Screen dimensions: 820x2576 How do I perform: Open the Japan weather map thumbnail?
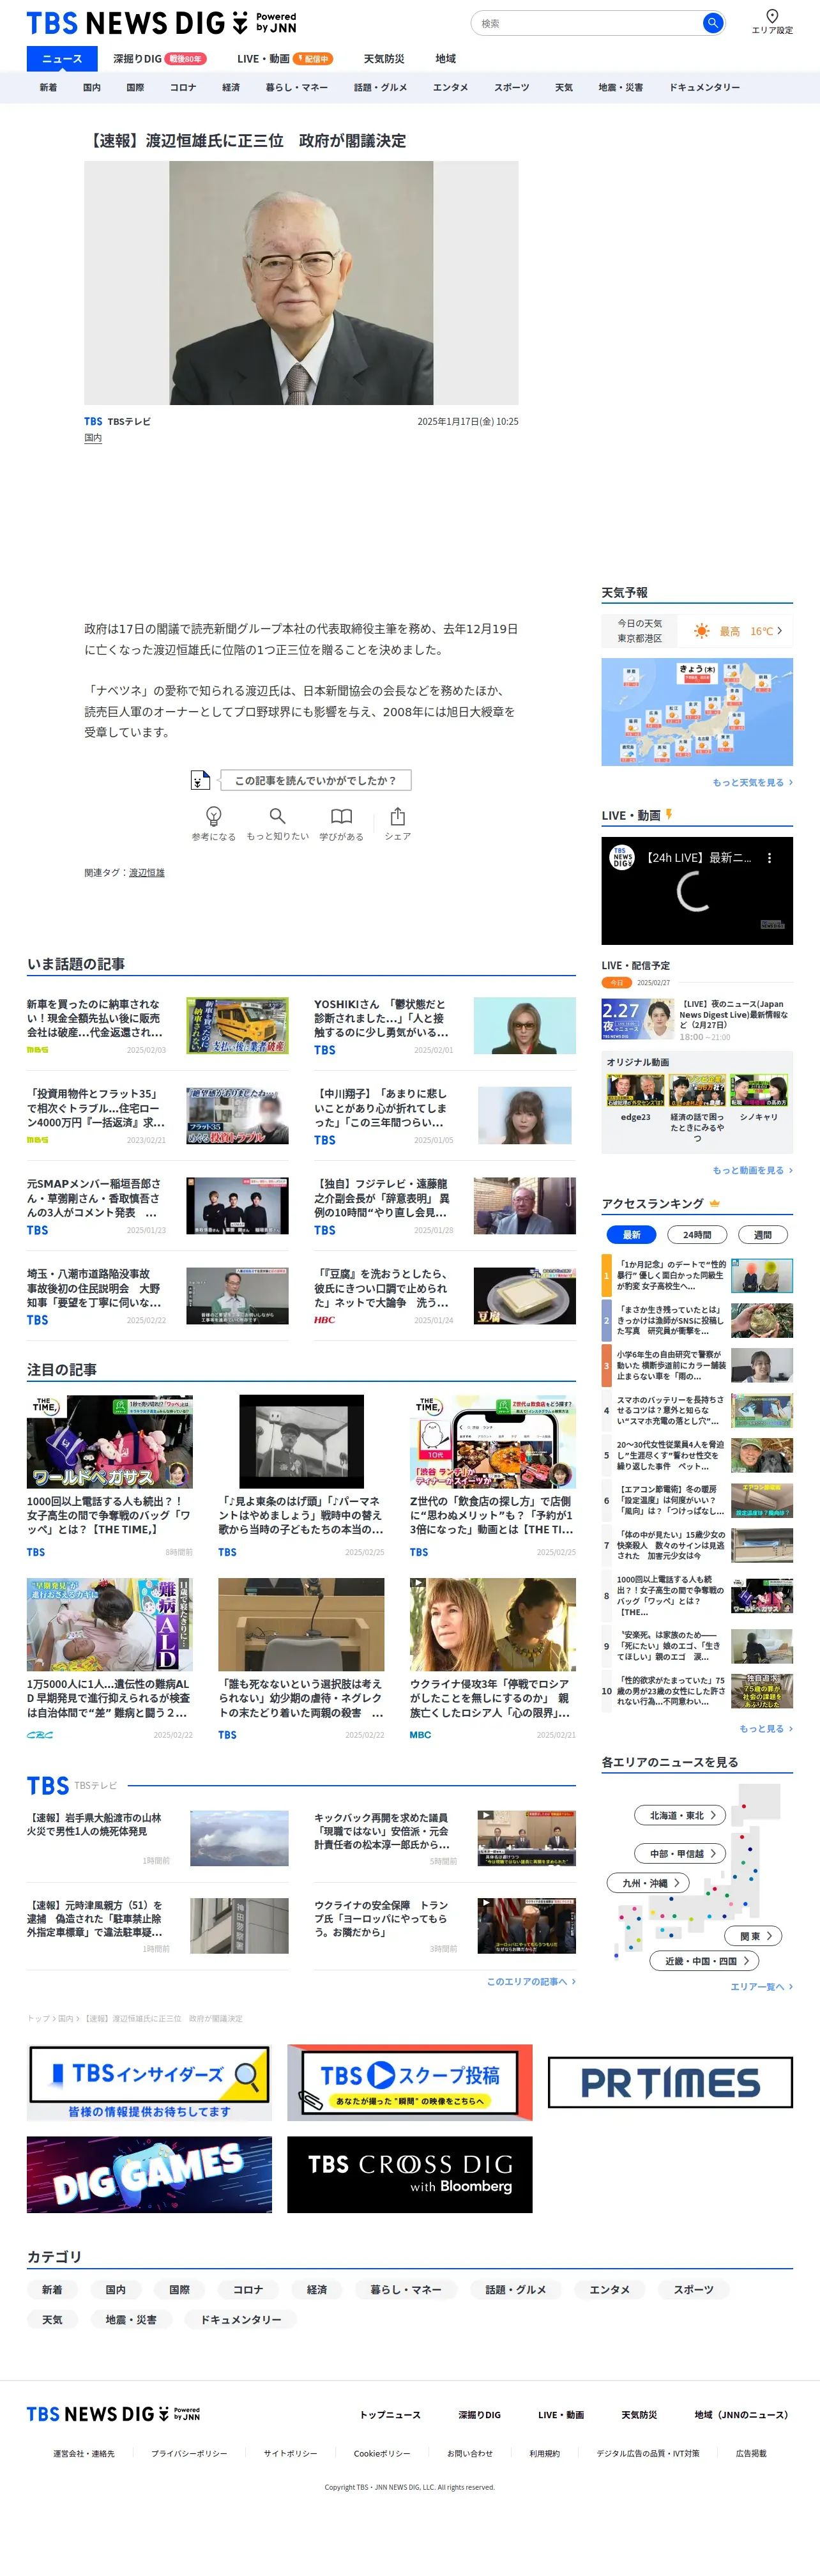697,712
